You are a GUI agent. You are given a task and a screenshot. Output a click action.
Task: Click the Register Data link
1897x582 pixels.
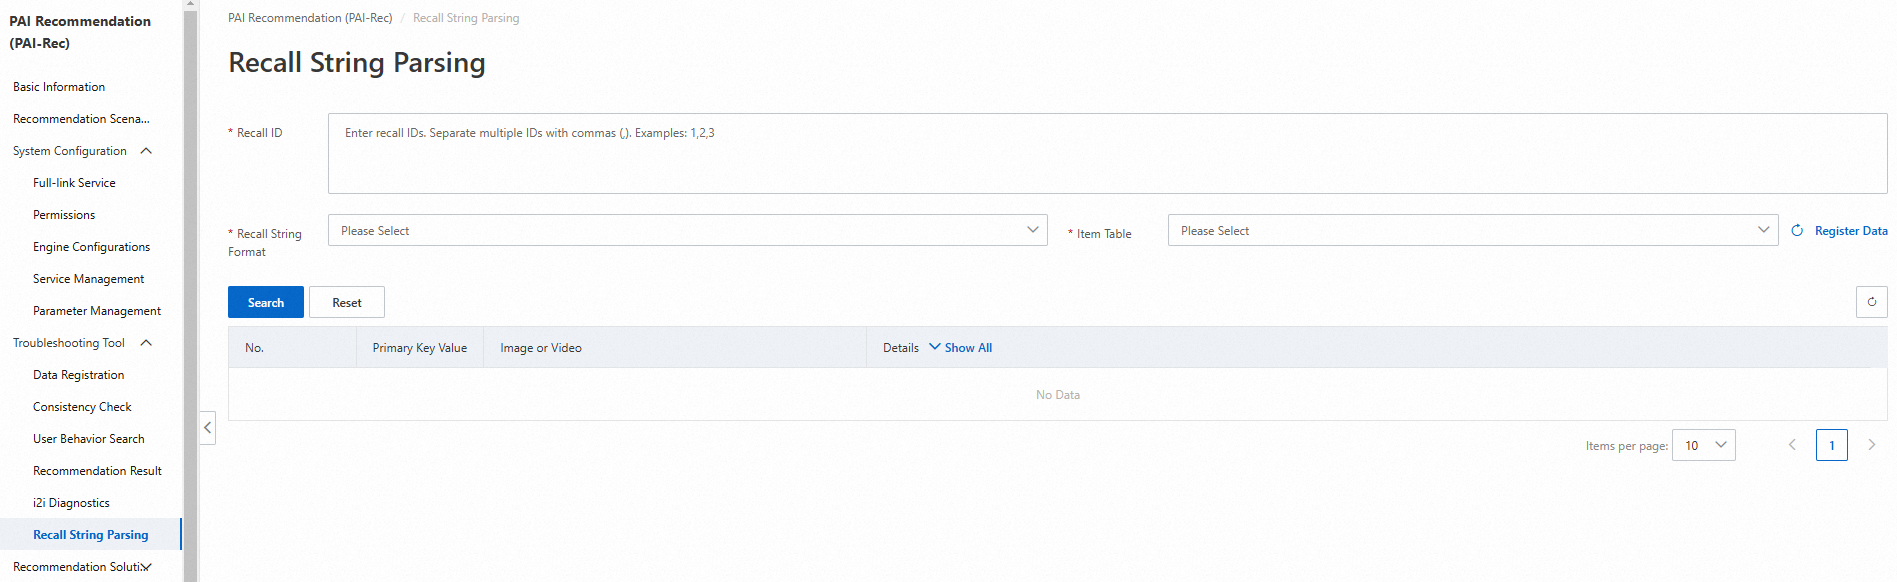[1851, 231]
